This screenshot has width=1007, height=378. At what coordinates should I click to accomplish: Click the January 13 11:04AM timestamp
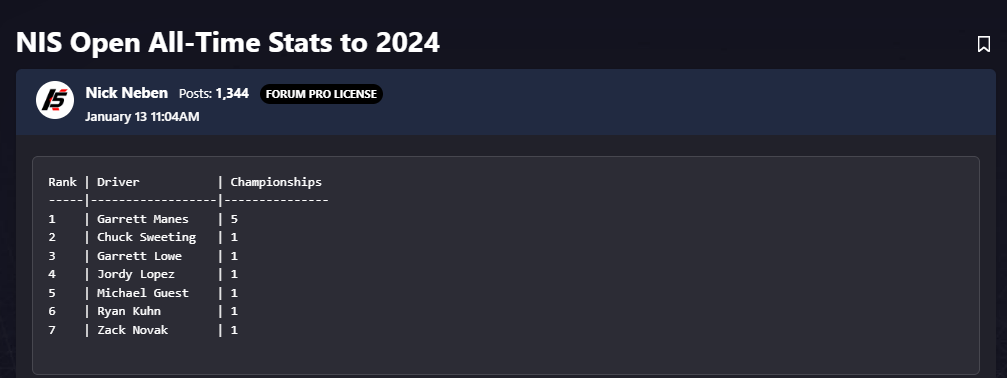coord(142,117)
